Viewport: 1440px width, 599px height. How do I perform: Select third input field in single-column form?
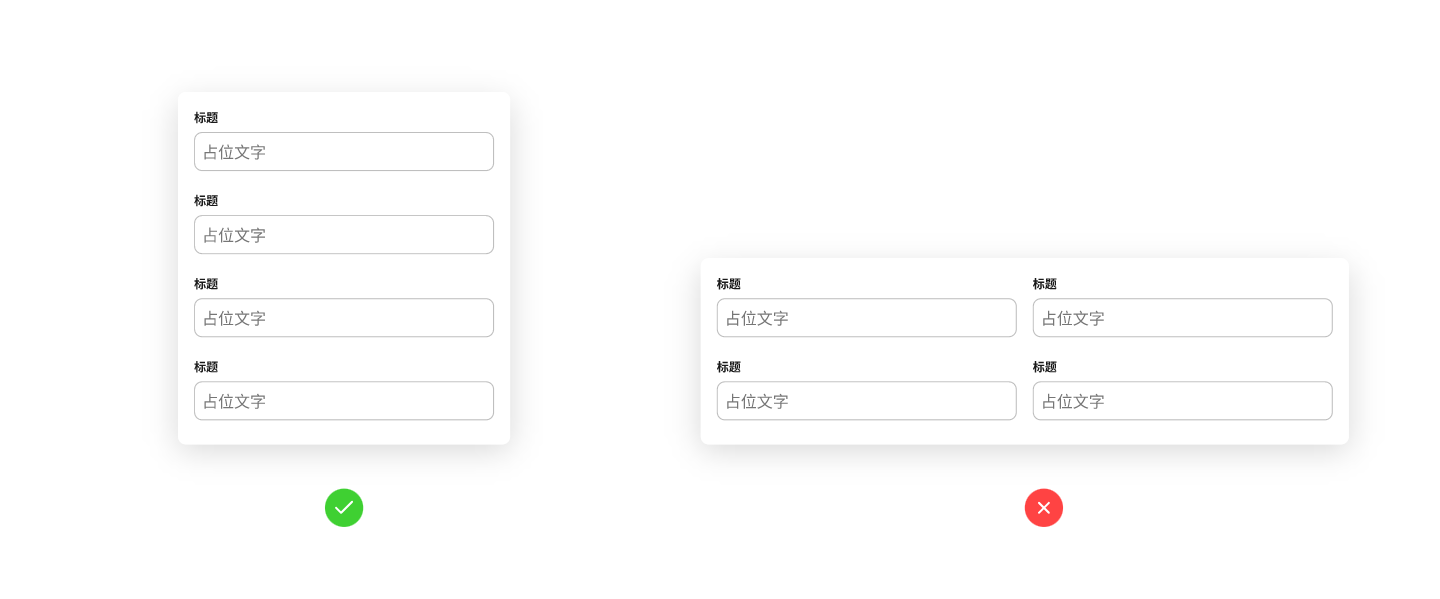344,318
